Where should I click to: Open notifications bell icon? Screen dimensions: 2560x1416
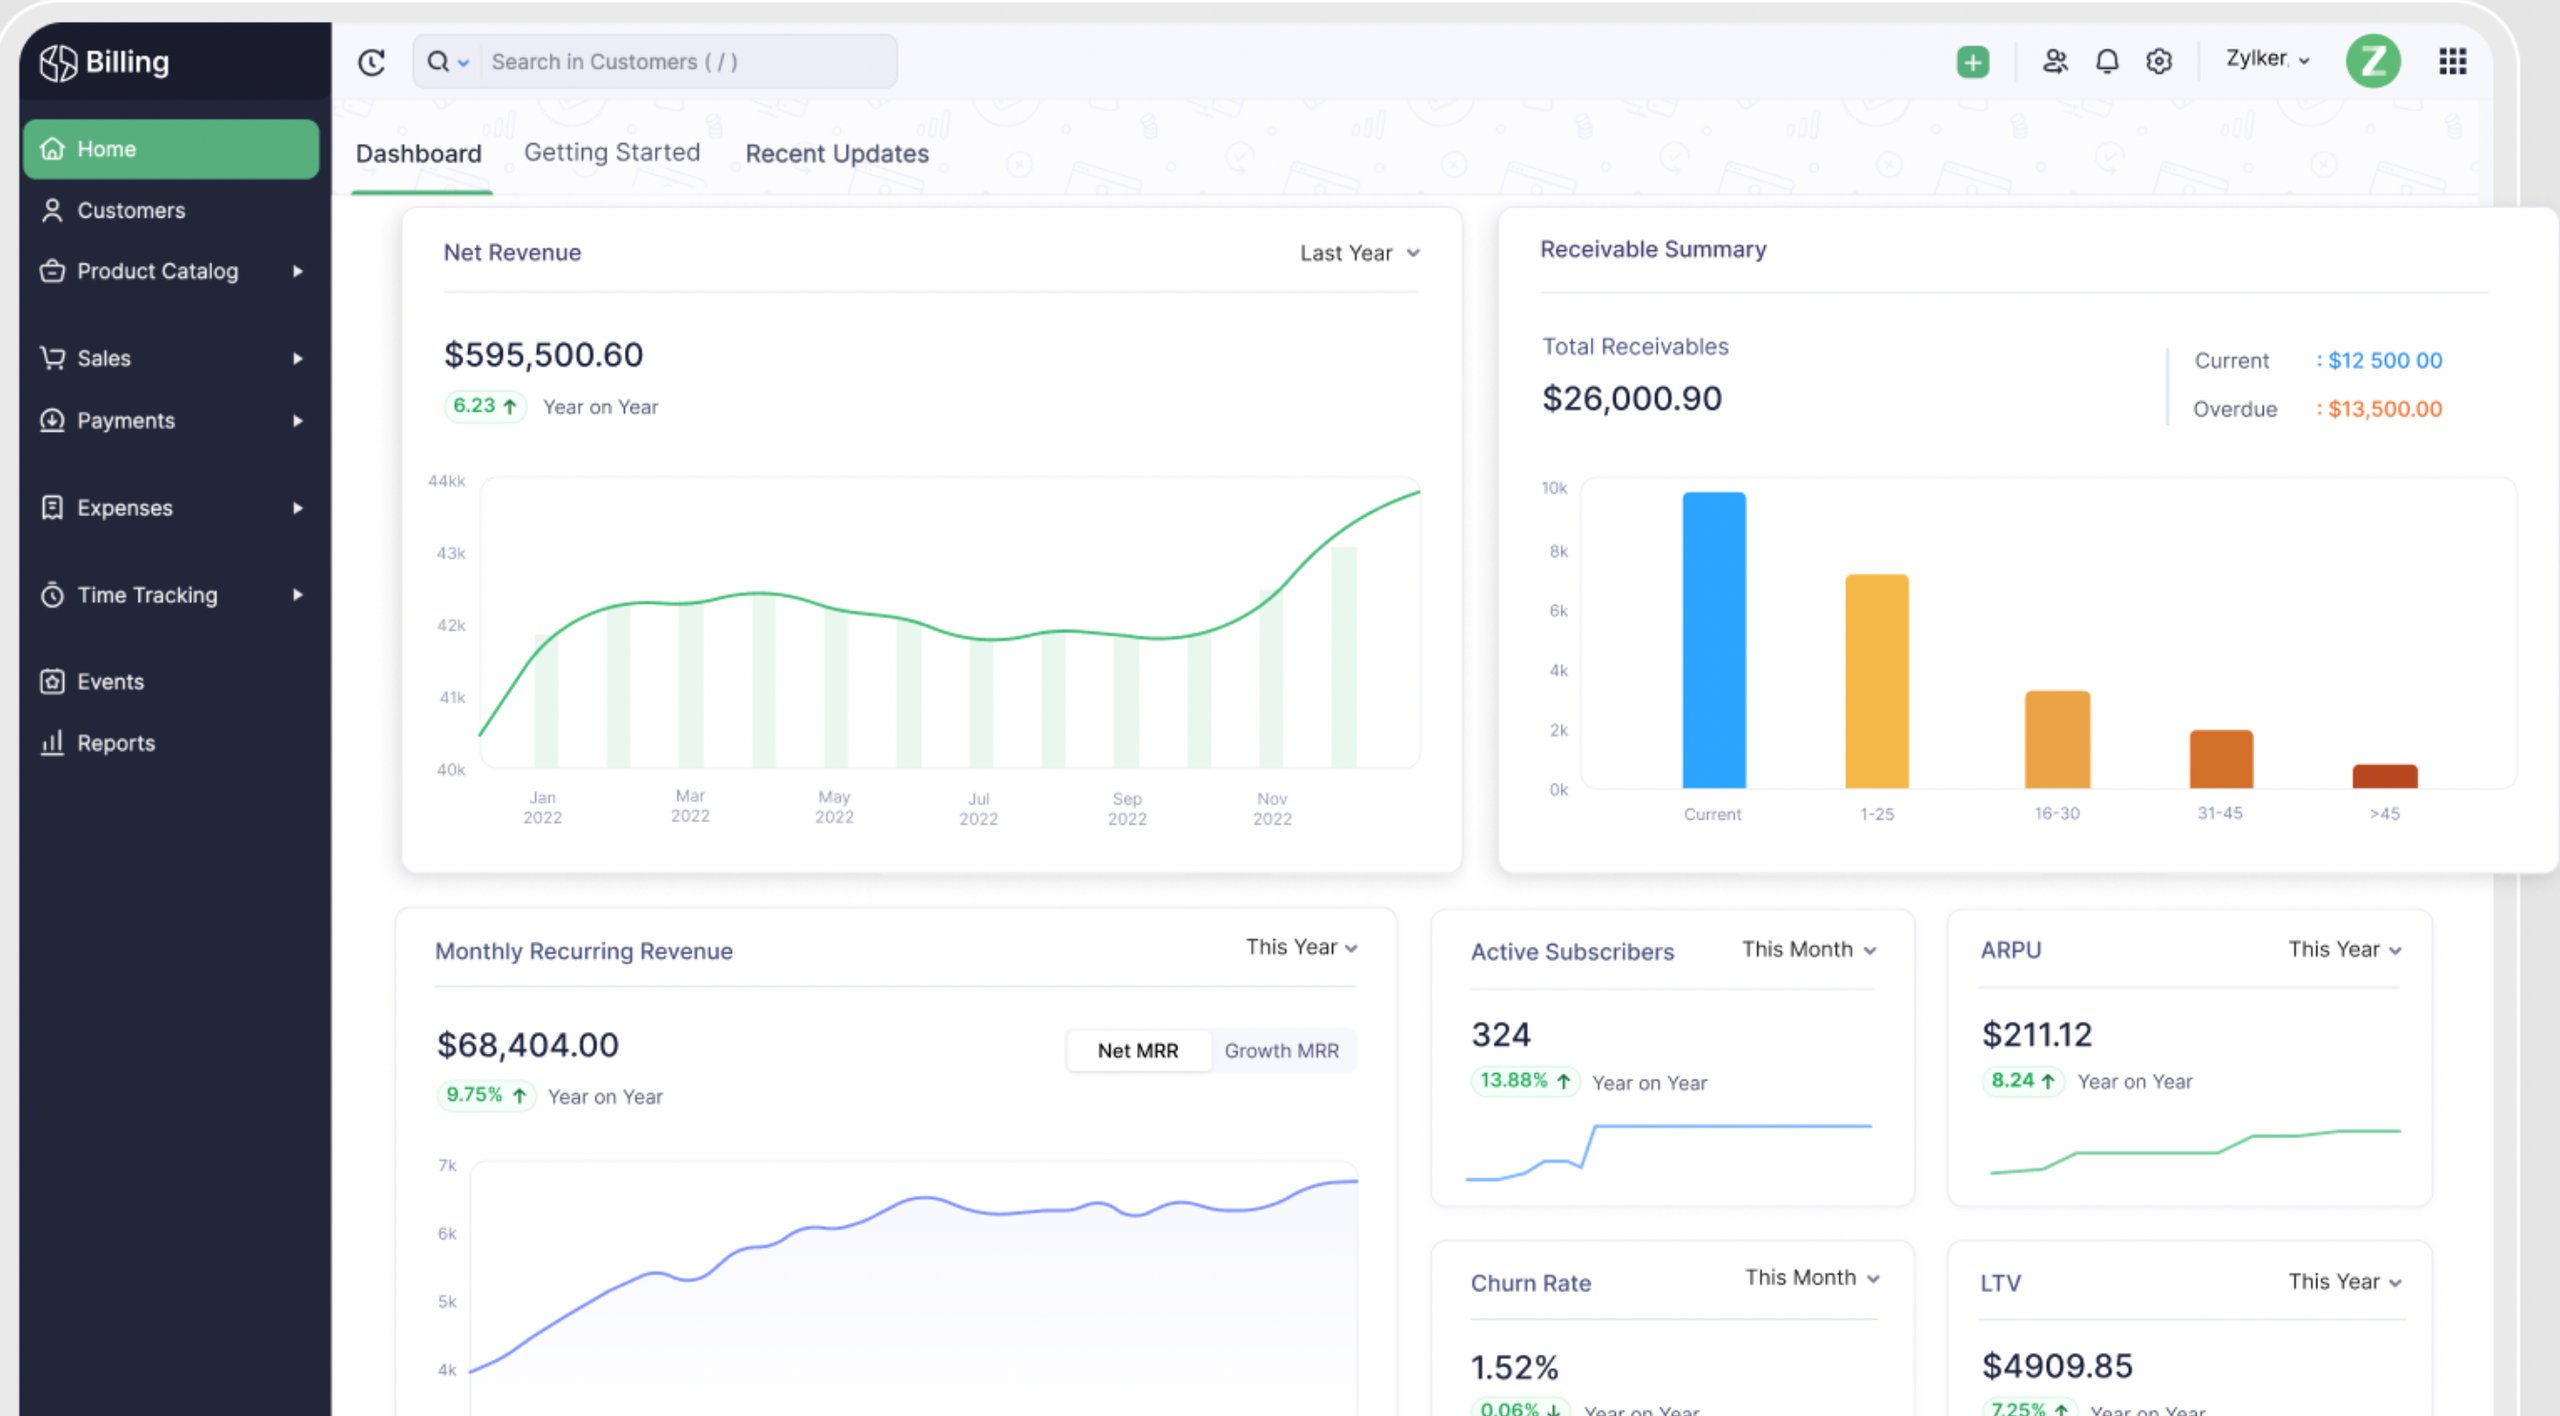[2107, 62]
